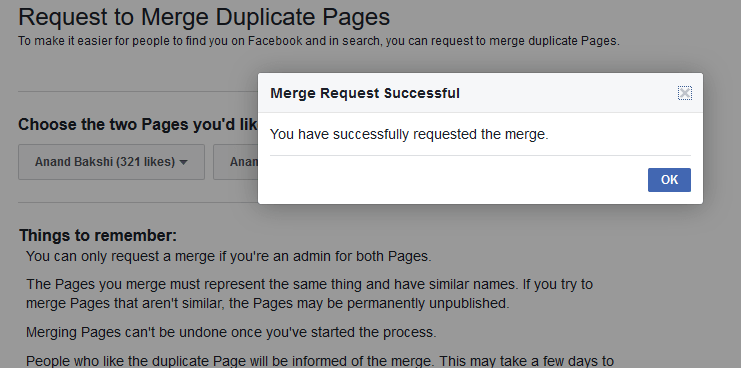741x368 pixels.
Task: Click the word Facebook in the intro sentence
Action: 275,41
